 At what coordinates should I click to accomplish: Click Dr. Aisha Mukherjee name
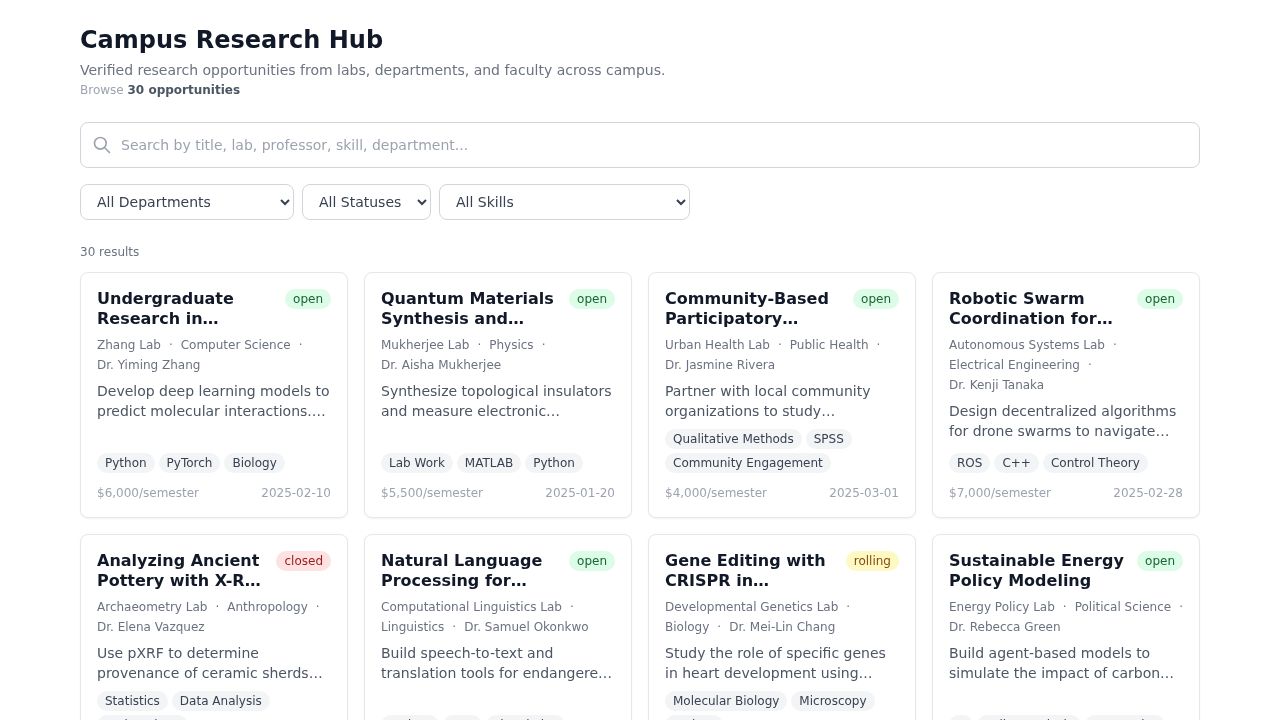pos(441,365)
